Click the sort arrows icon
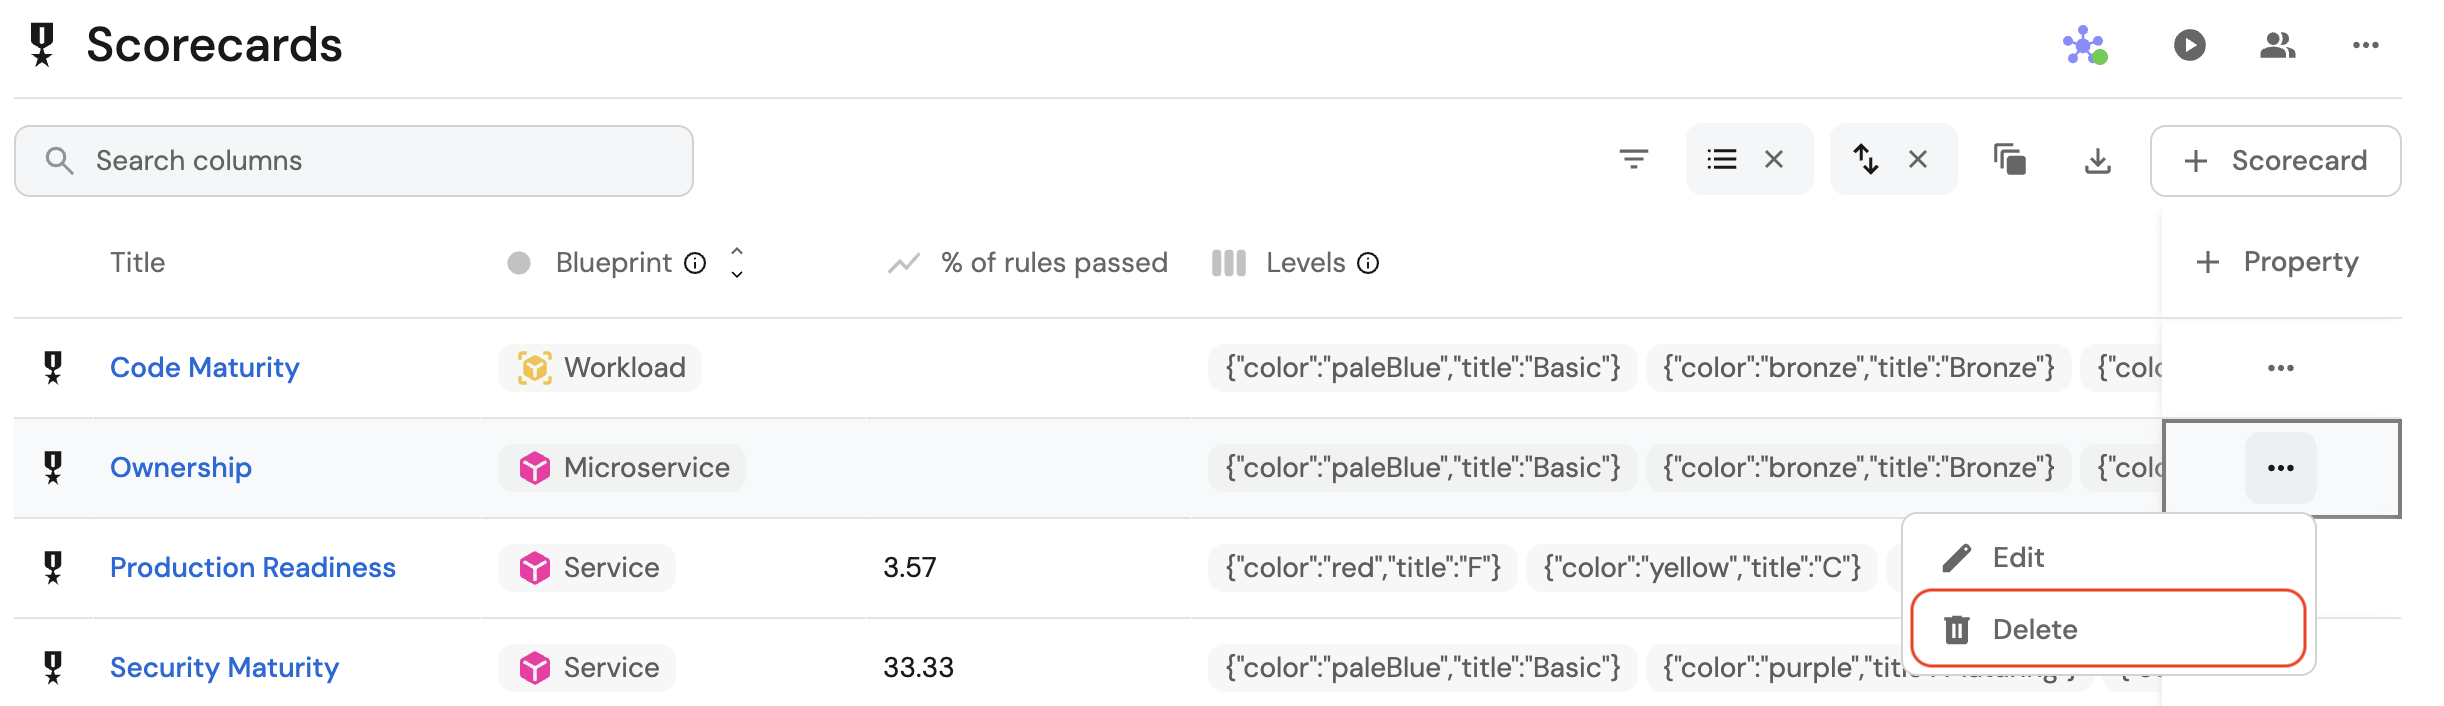 (x=1865, y=159)
